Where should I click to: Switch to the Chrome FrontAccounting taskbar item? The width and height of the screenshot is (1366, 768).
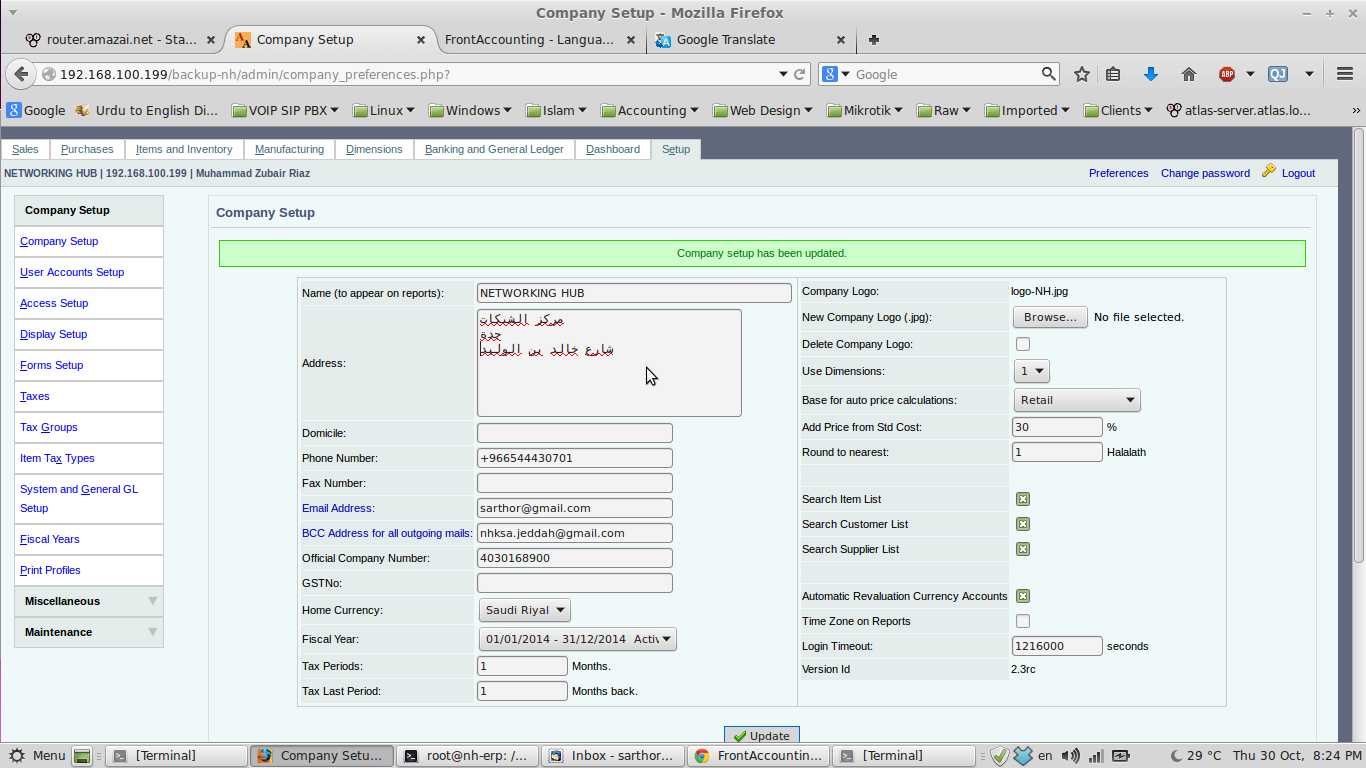760,756
